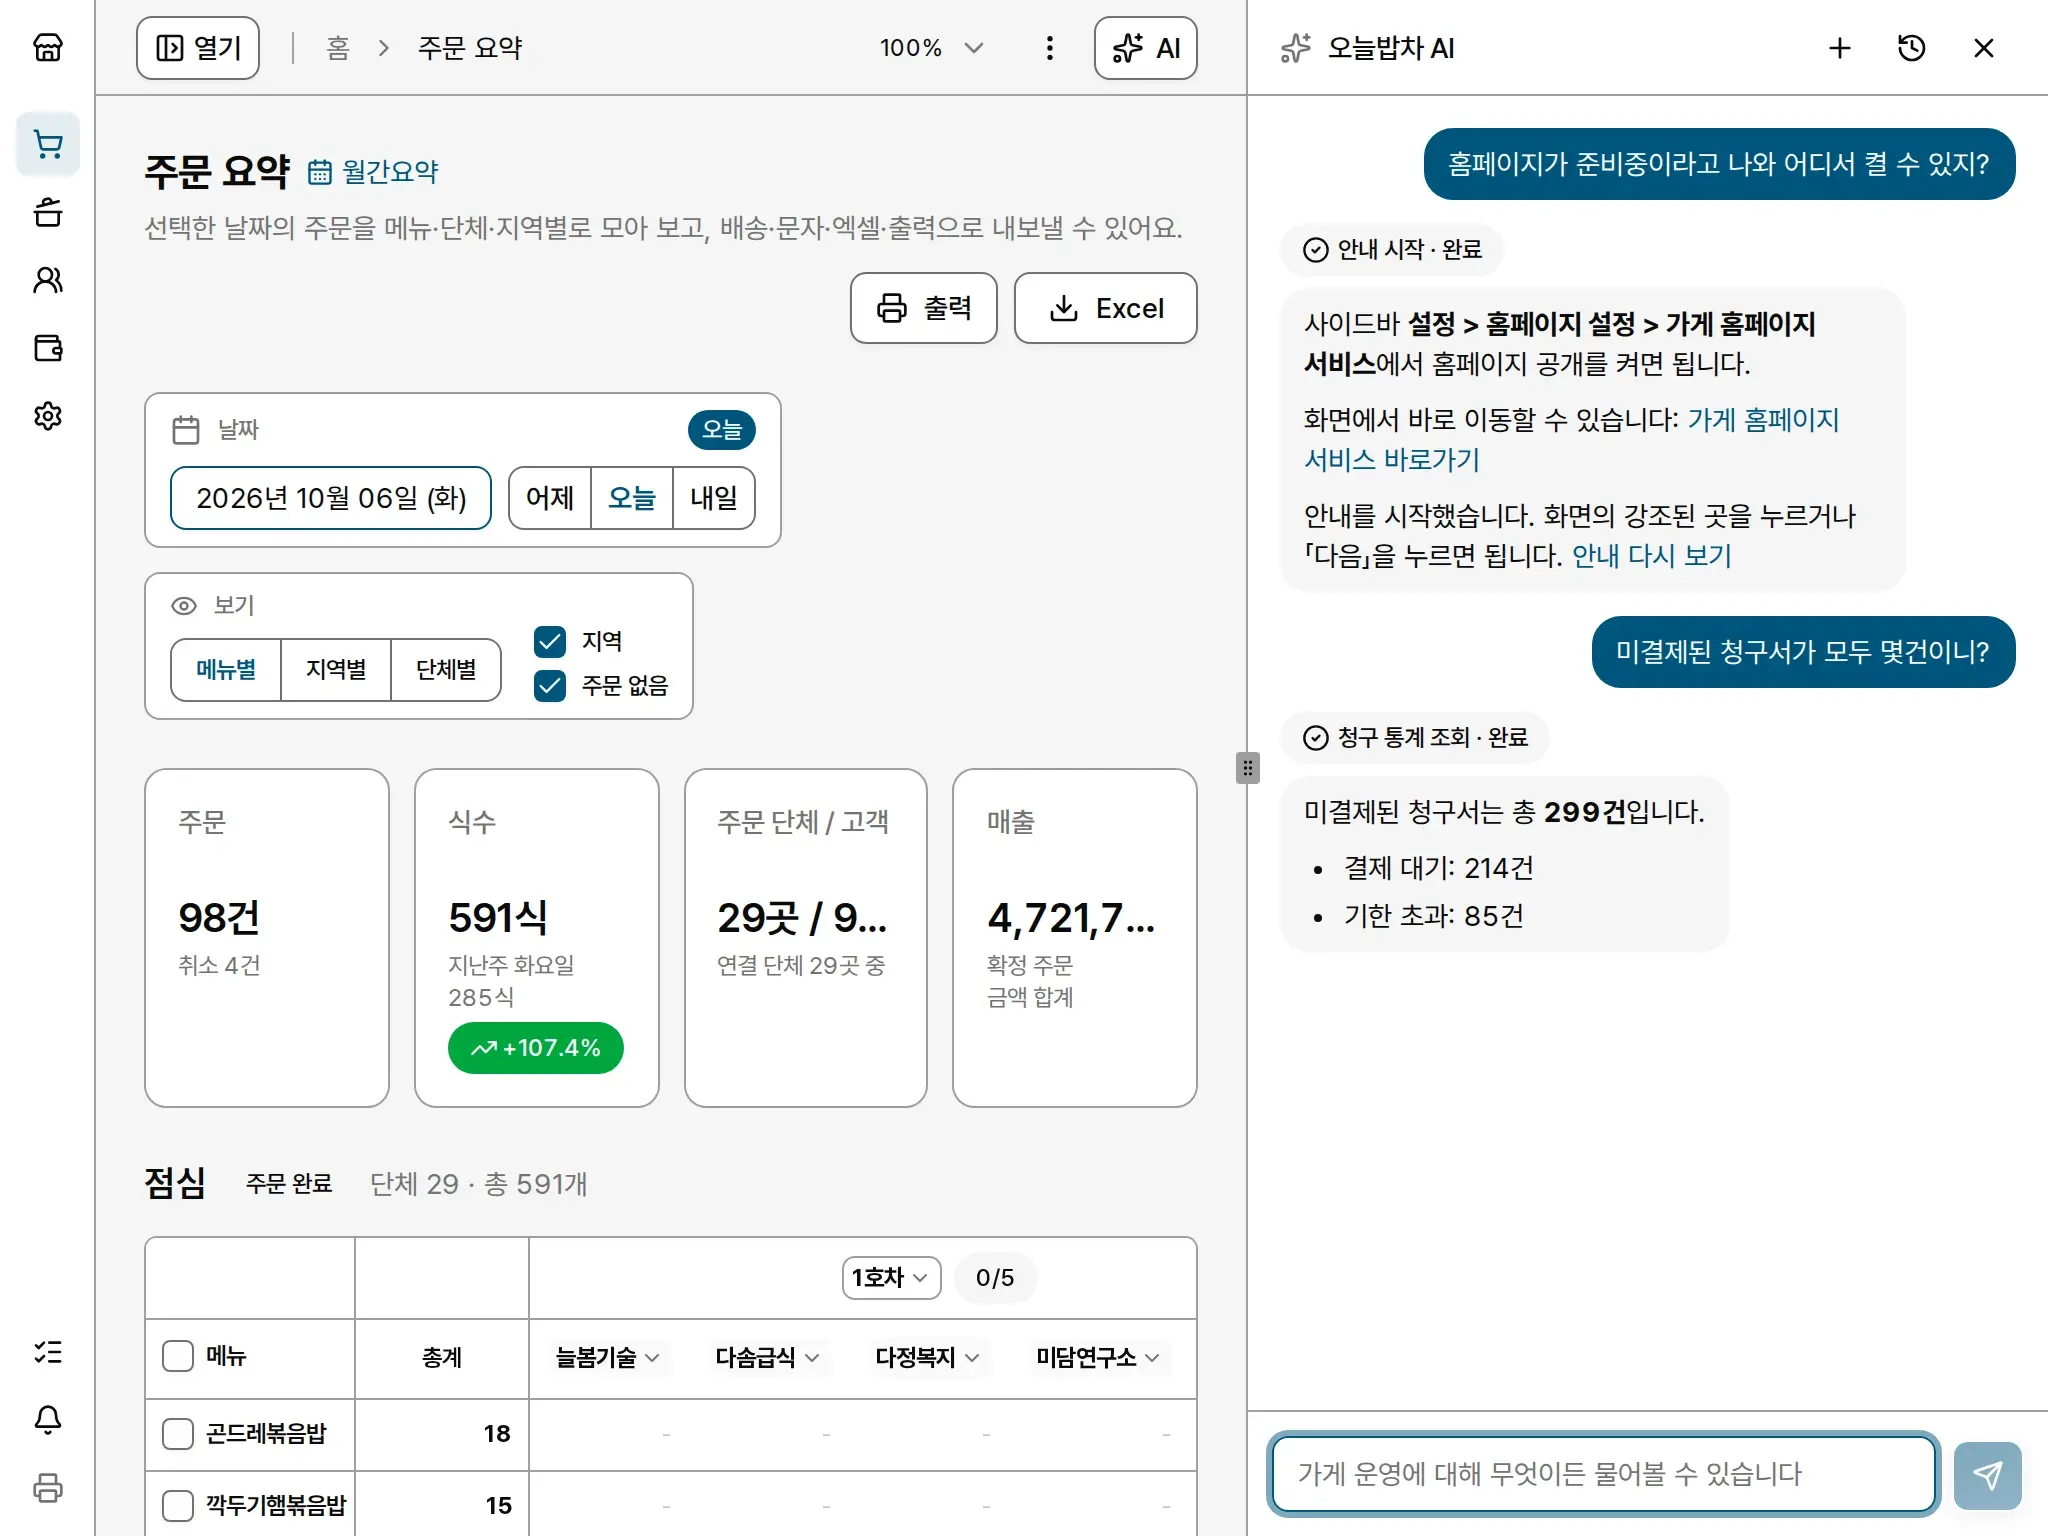
Task: Expand the 다솜급식 column dropdown
Action: click(768, 1358)
